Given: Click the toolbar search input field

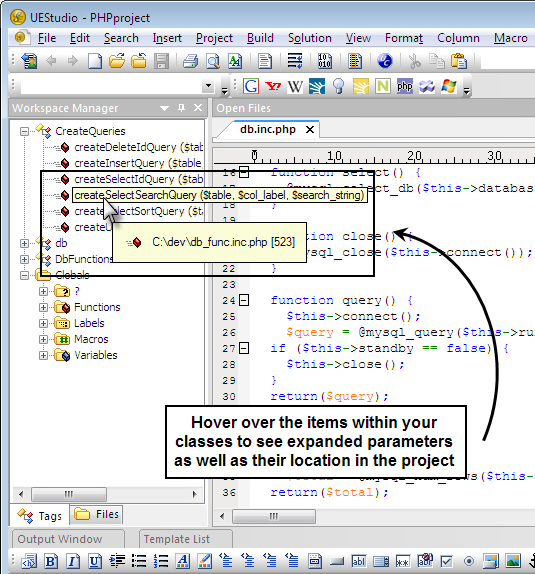Looking at the screenshot, I should (x=112, y=86).
